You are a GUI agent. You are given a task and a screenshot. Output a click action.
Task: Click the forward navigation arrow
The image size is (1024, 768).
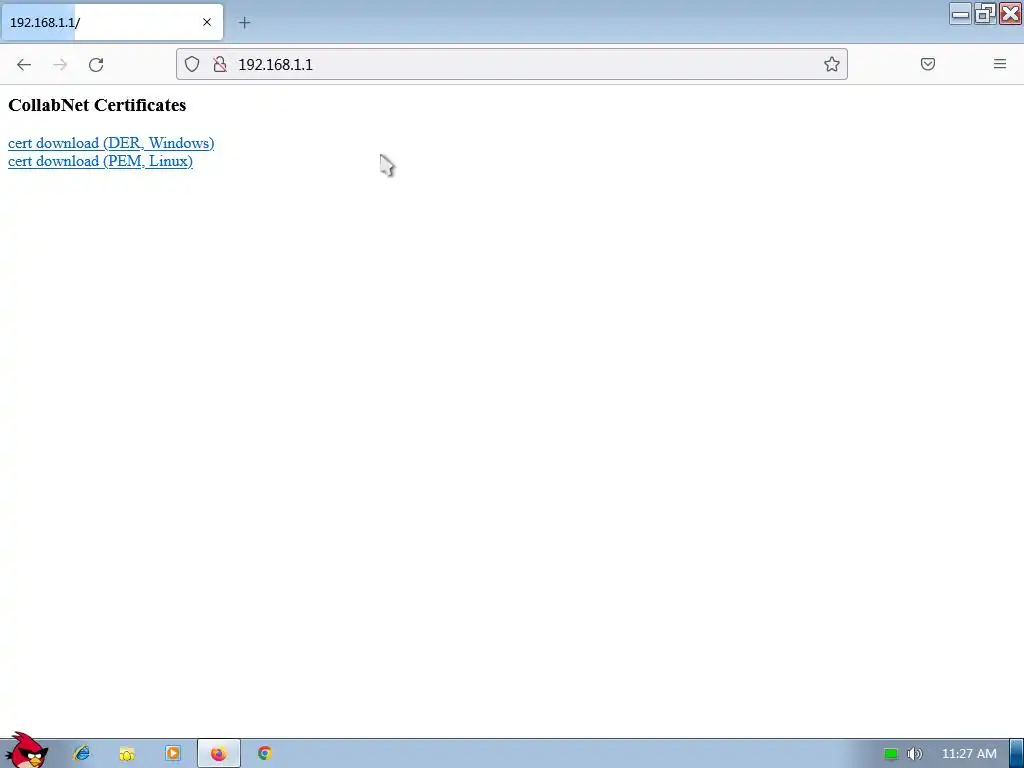60,65
